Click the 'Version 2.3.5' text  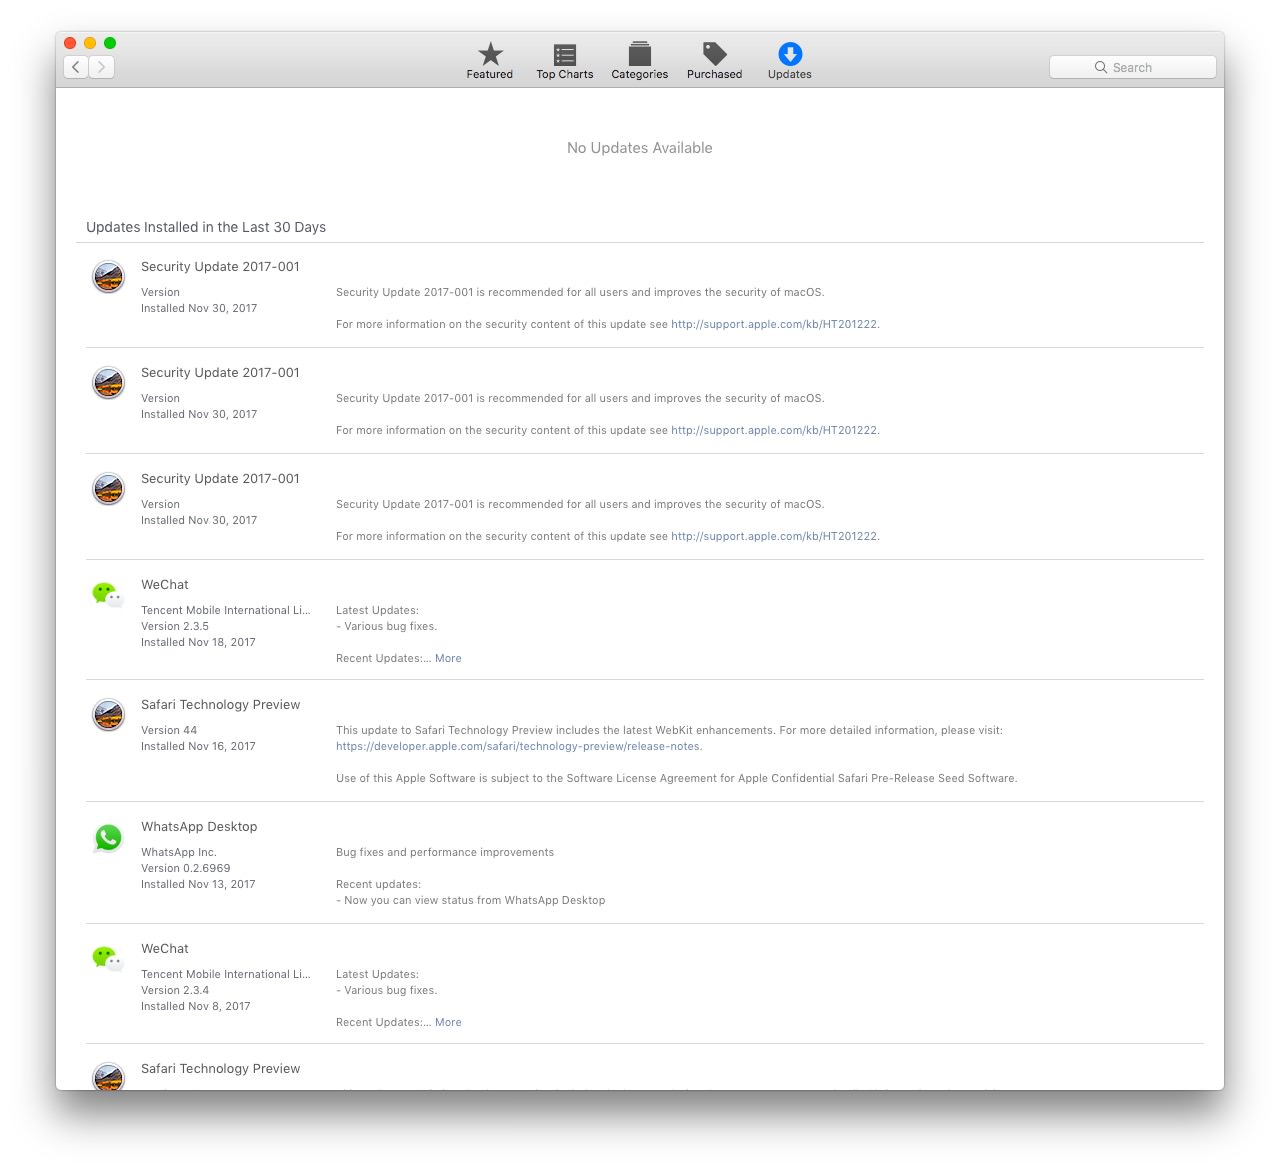(x=175, y=626)
